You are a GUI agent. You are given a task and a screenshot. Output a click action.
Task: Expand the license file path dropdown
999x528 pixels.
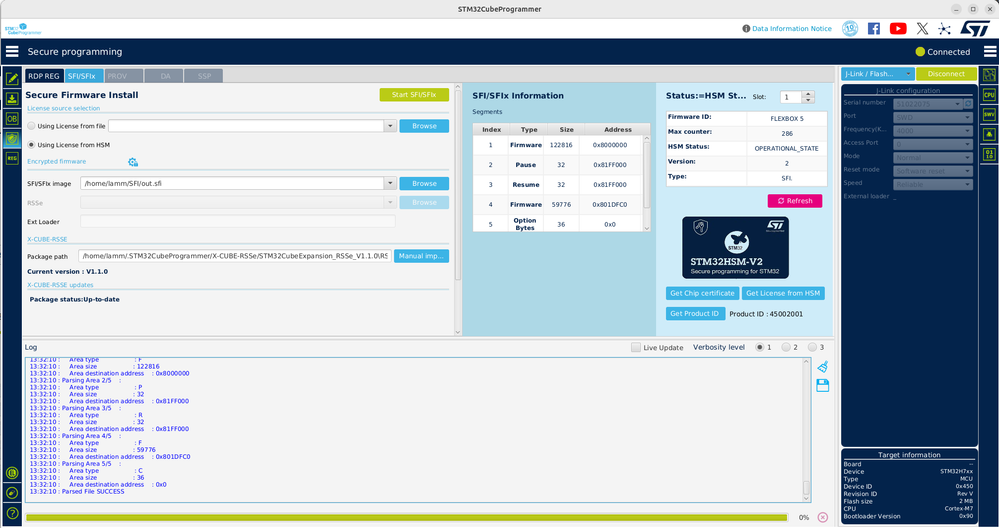[390, 126]
